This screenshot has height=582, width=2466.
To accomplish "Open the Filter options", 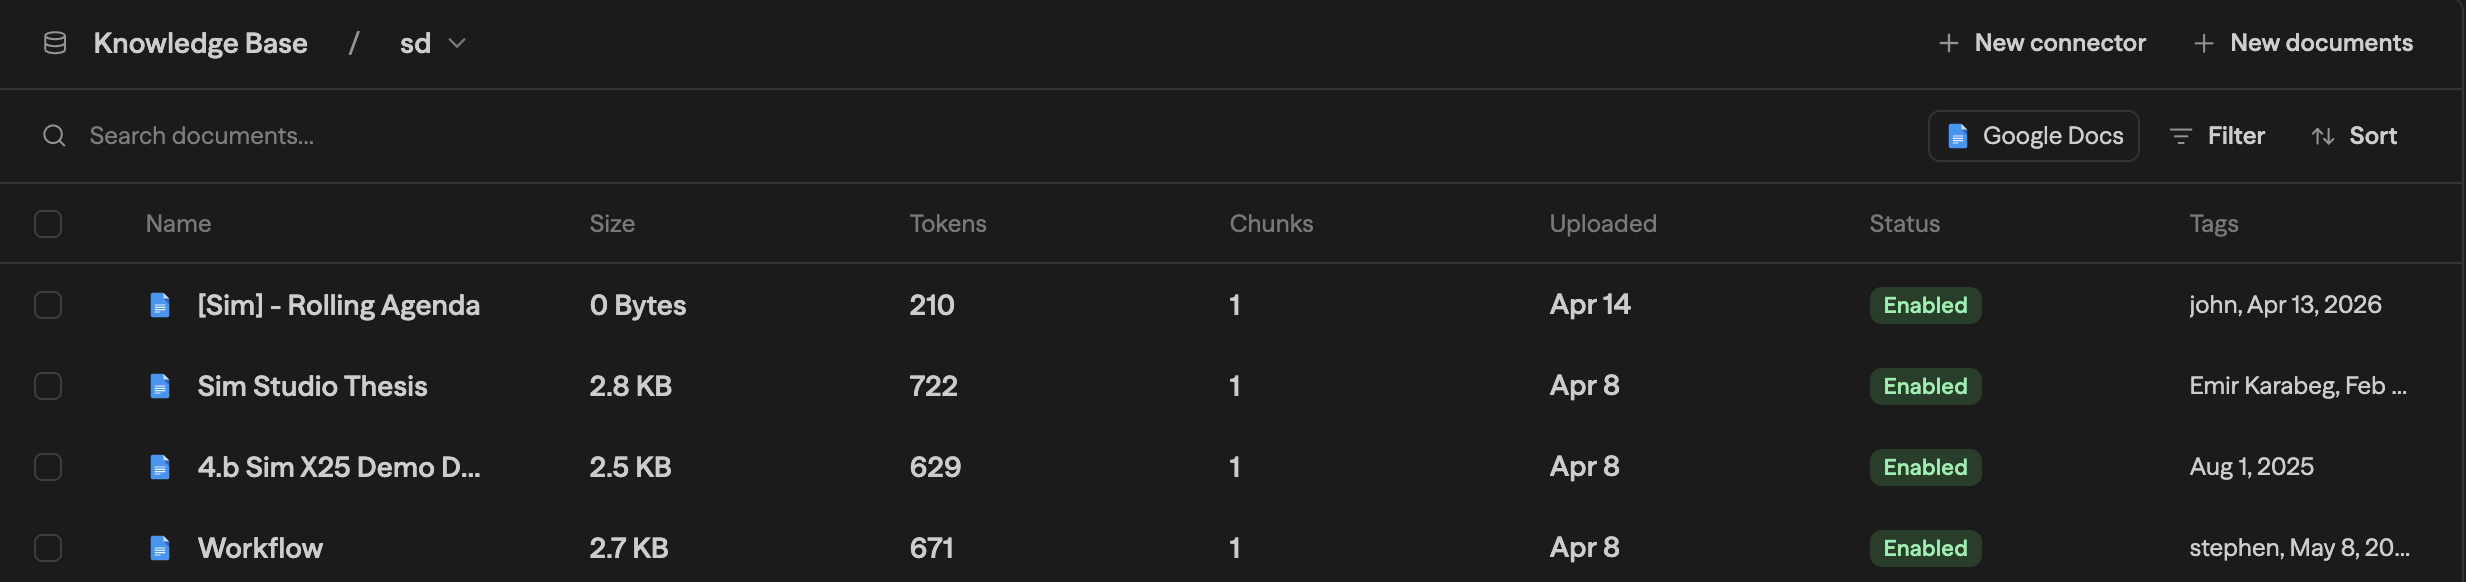I will (x=2217, y=136).
